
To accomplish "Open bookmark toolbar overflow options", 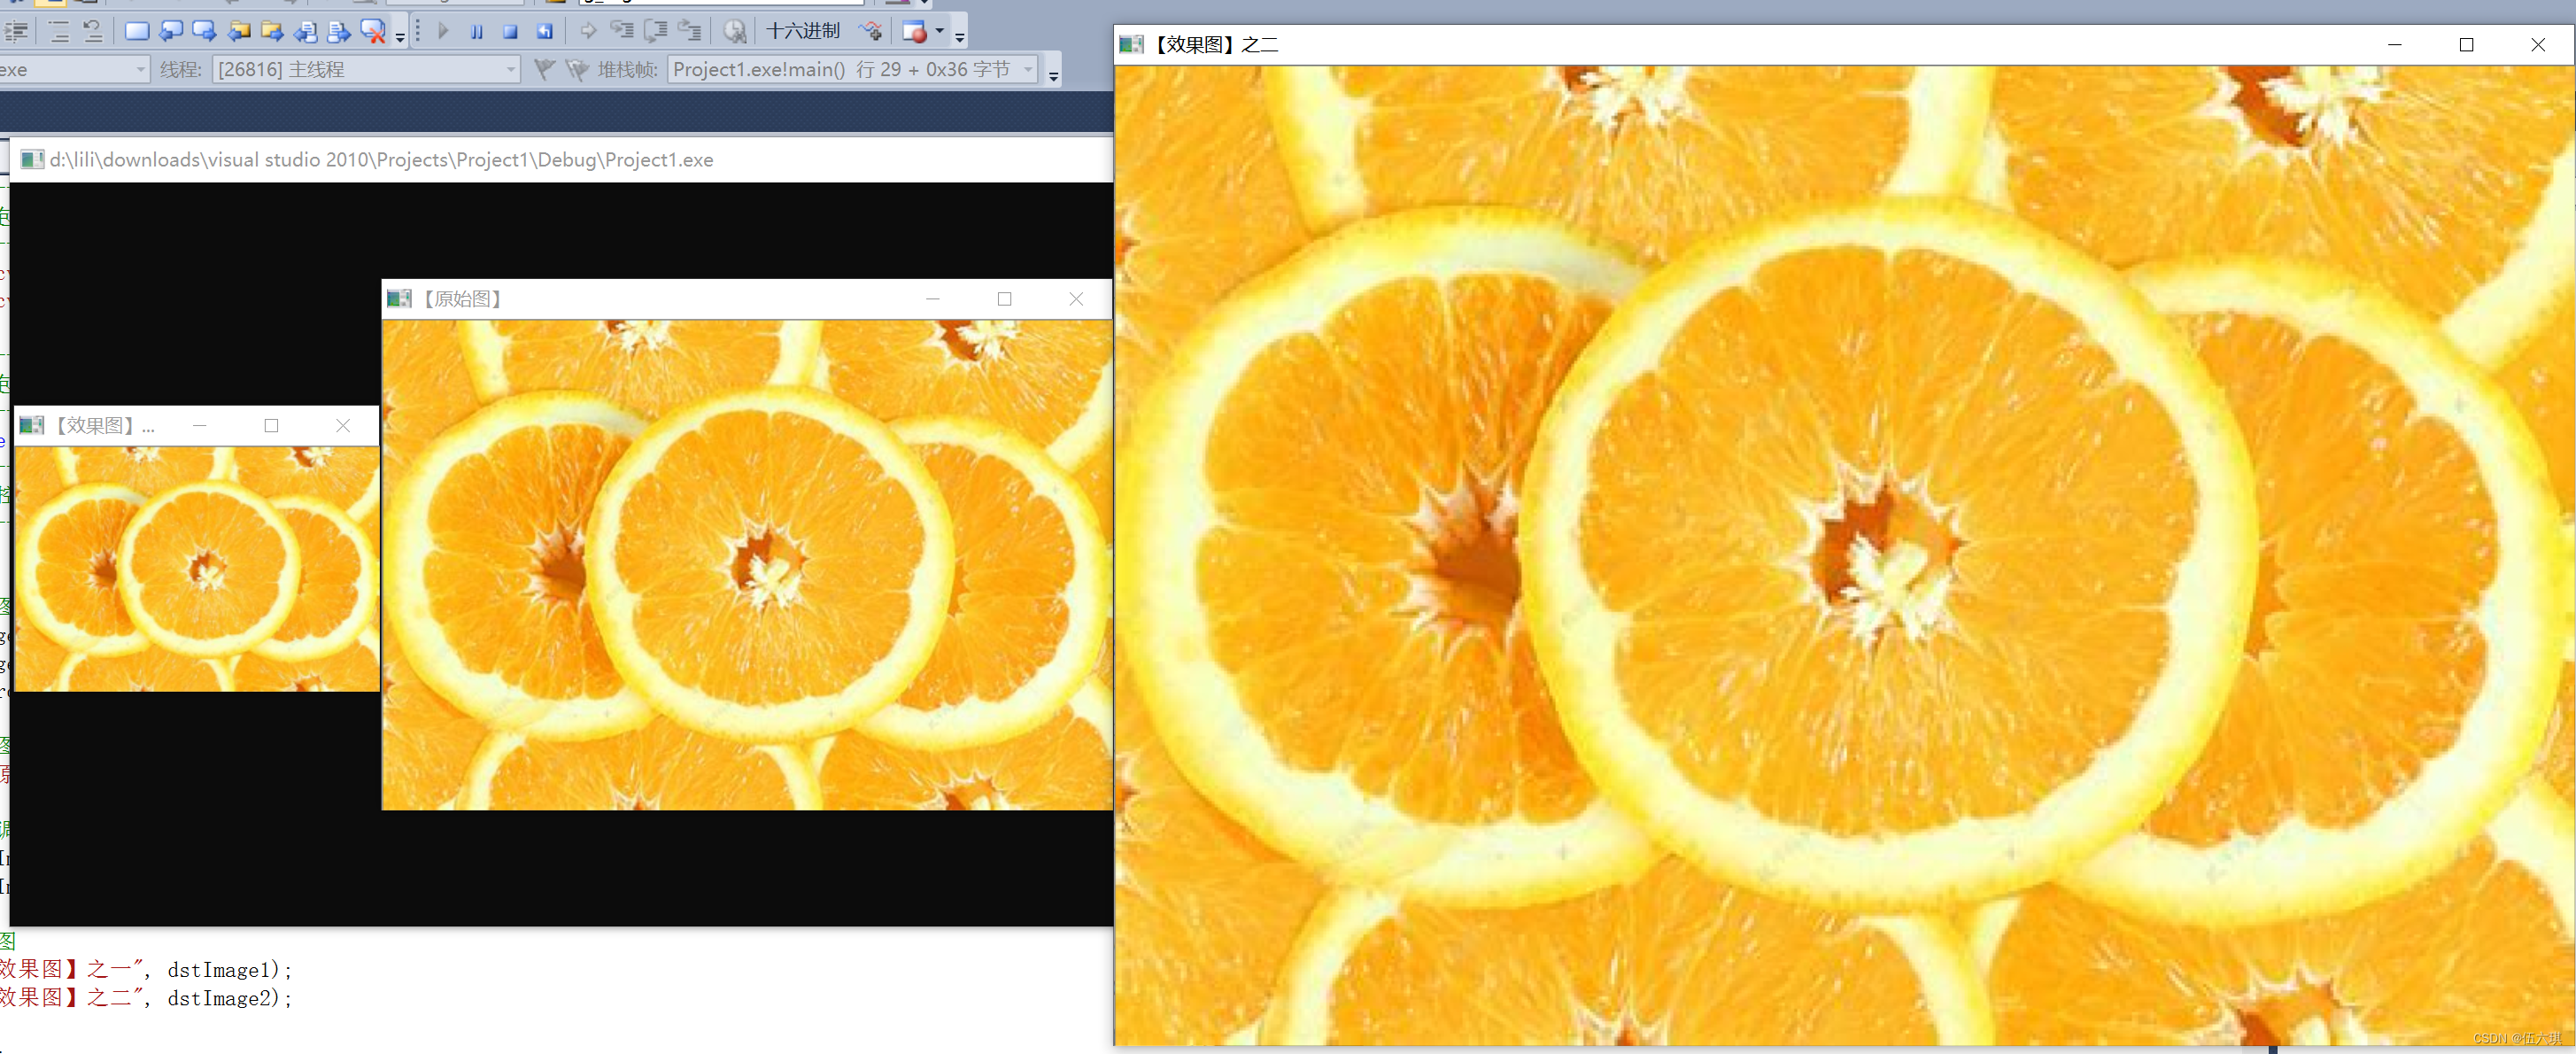I will pyautogui.click(x=400, y=36).
